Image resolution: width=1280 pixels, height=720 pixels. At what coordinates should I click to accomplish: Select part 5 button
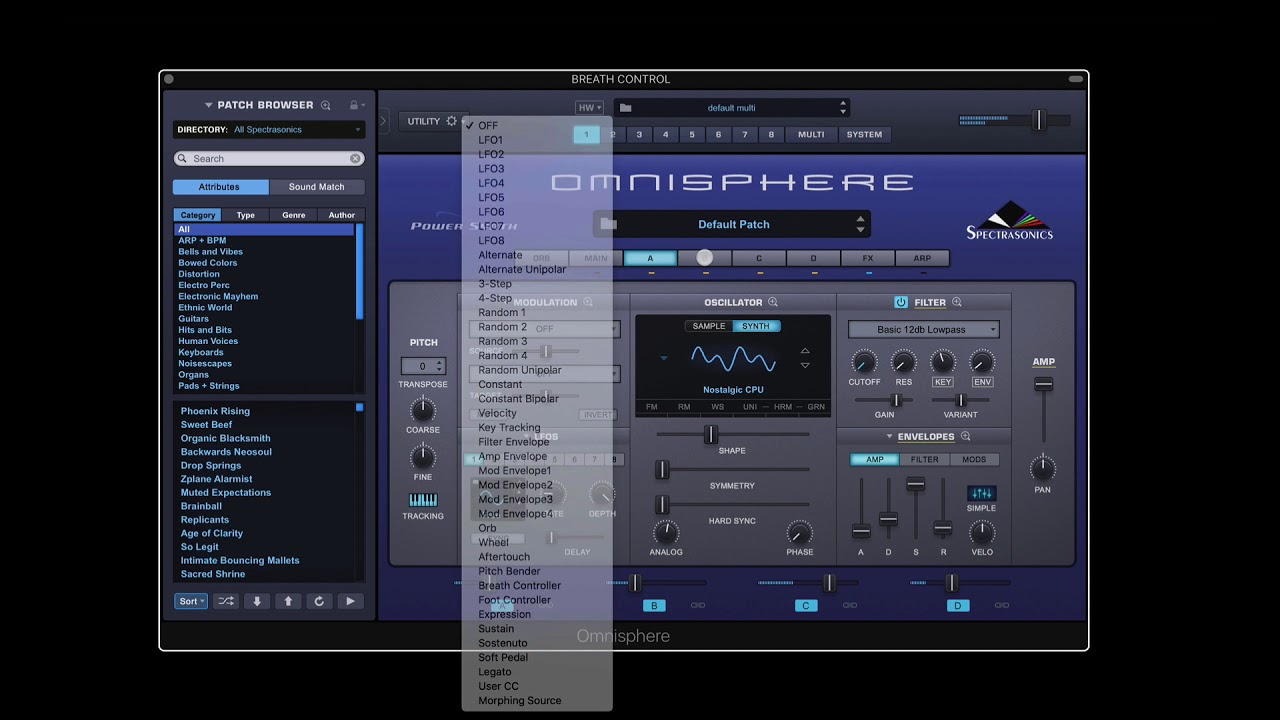coord(692,134)
